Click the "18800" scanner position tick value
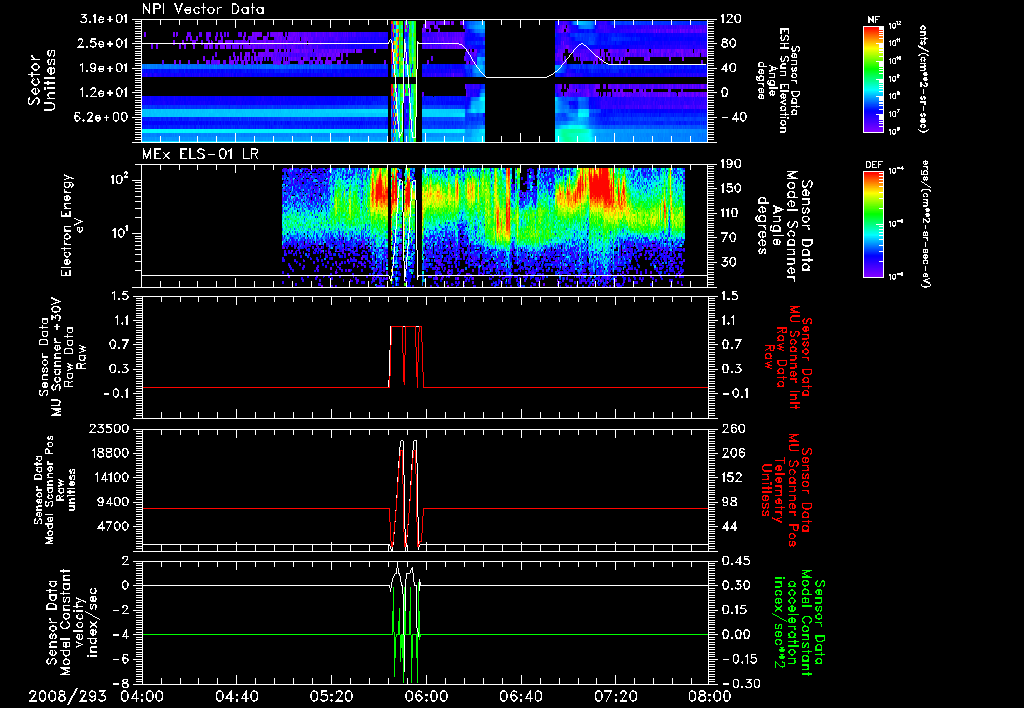Screen dimensions: 1024x708 tap(109, 453)
